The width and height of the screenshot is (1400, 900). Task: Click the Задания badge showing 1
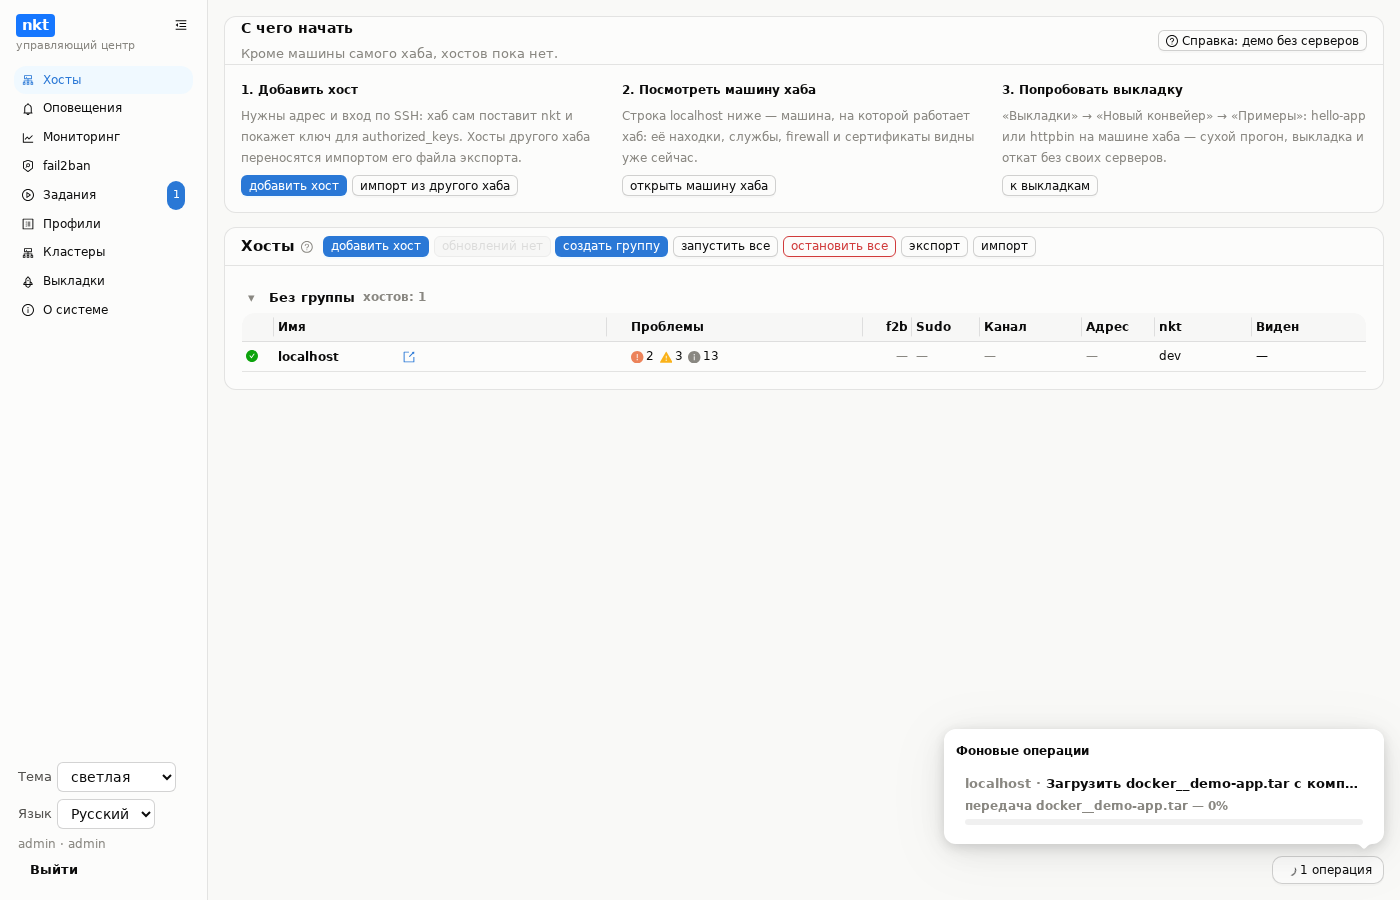[x=176, y=195]
